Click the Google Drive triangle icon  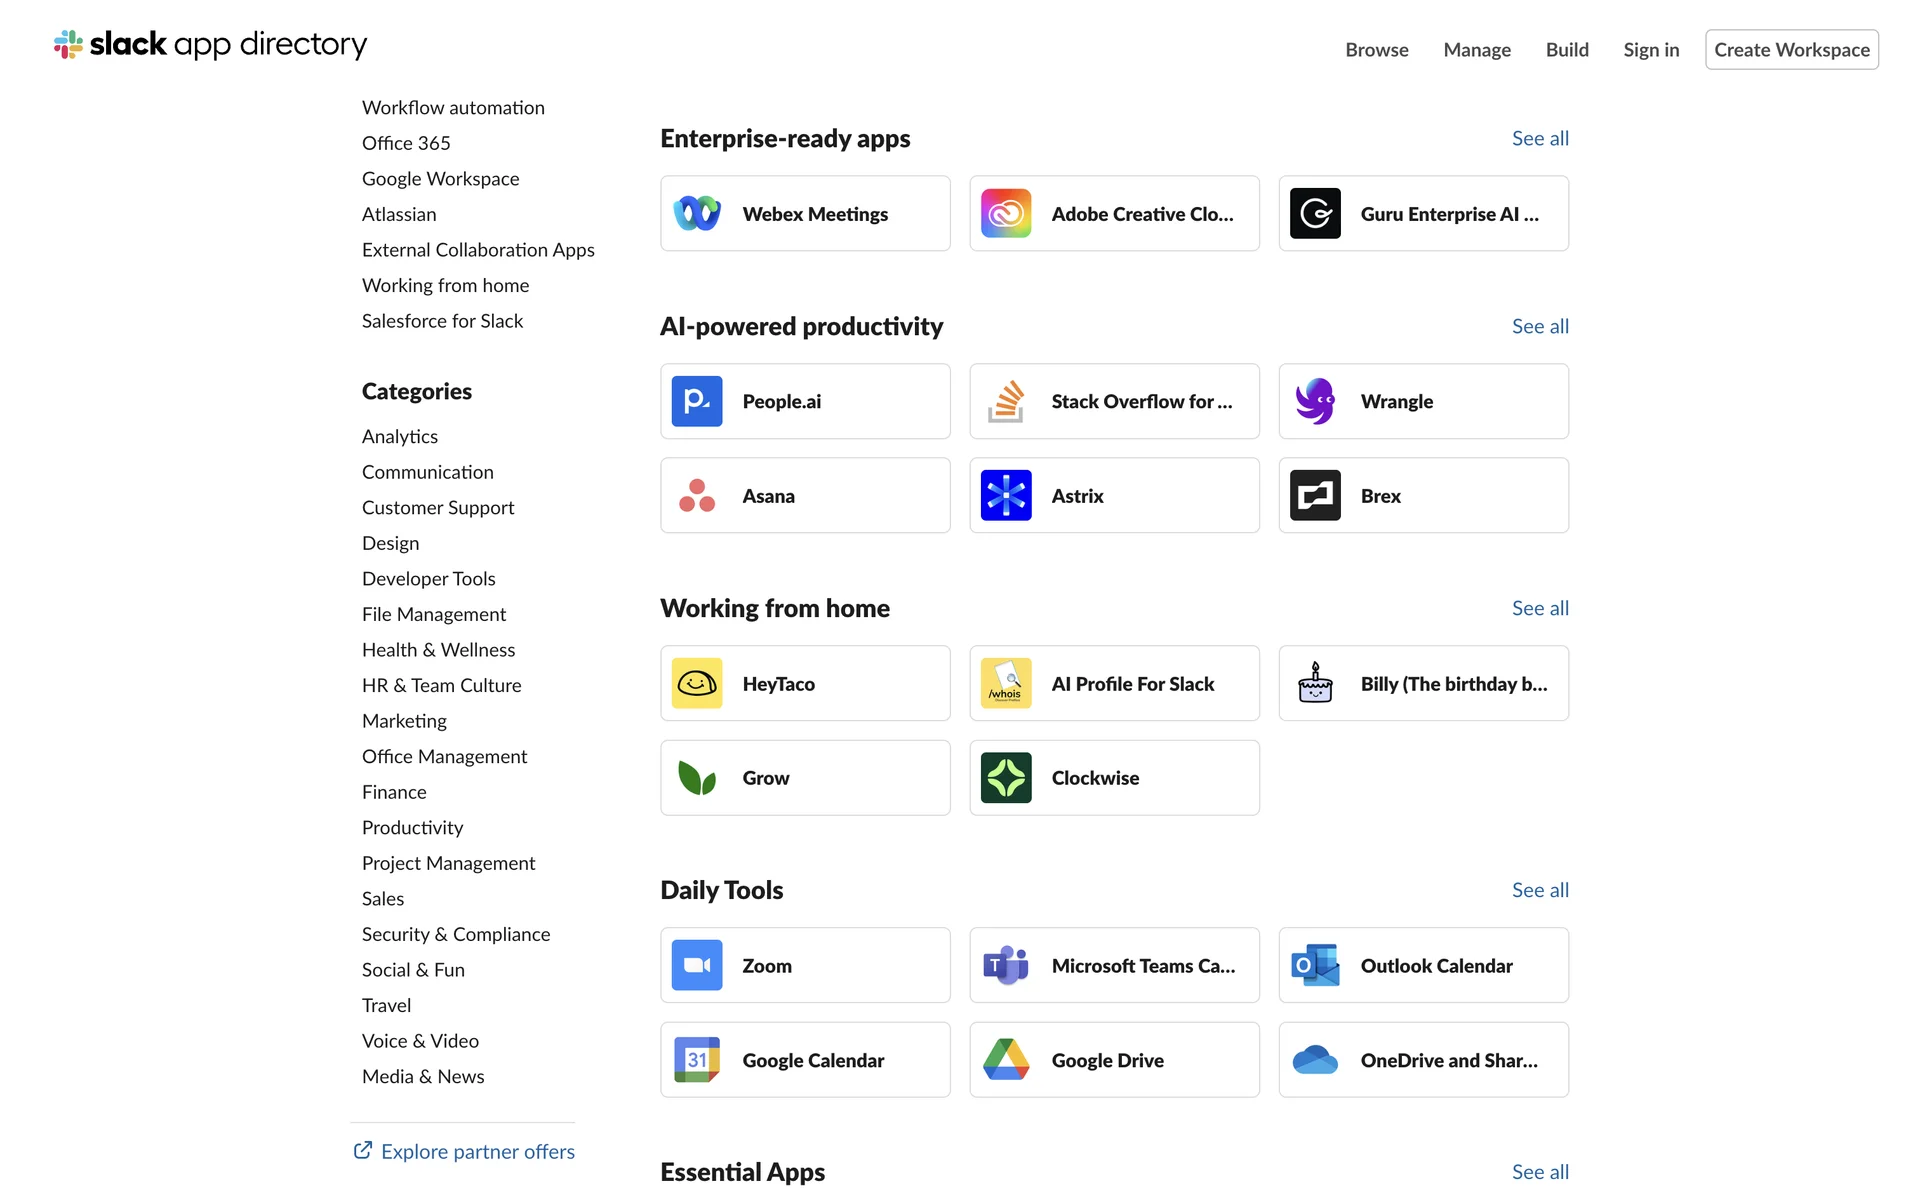pos(1006,1060)
